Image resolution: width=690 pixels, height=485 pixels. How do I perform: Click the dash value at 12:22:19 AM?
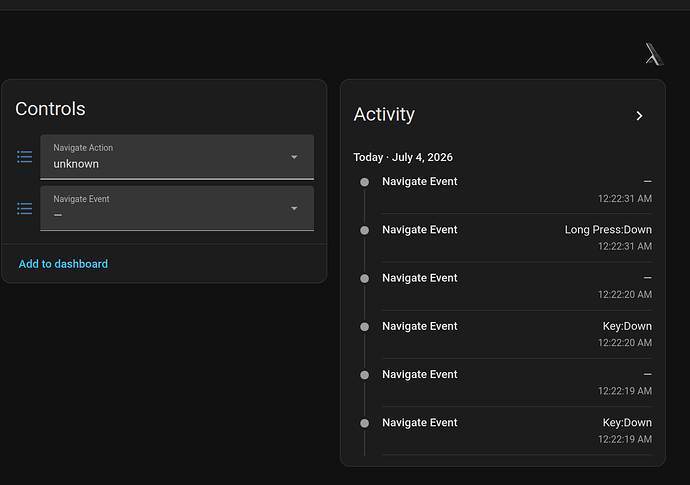(647, 374)
